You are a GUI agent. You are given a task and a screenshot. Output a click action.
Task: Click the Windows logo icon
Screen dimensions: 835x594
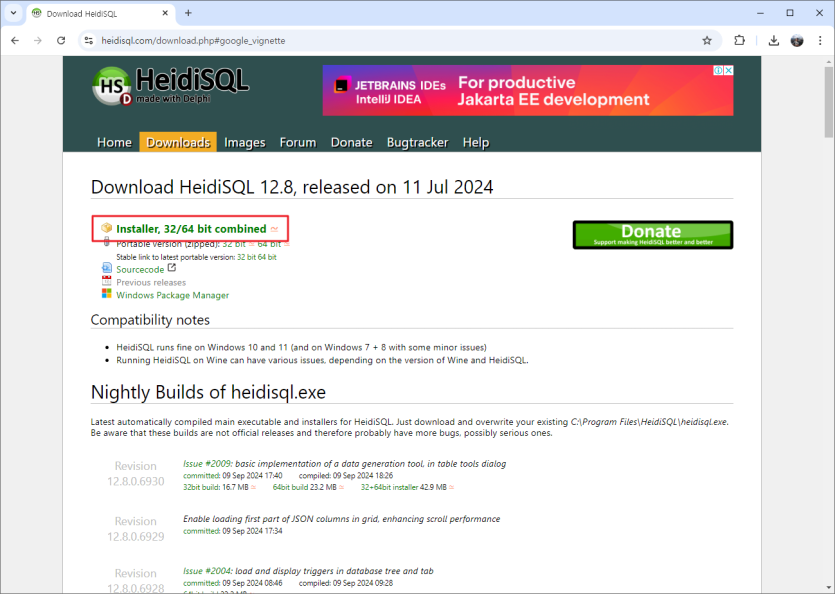tap(107, 294)
